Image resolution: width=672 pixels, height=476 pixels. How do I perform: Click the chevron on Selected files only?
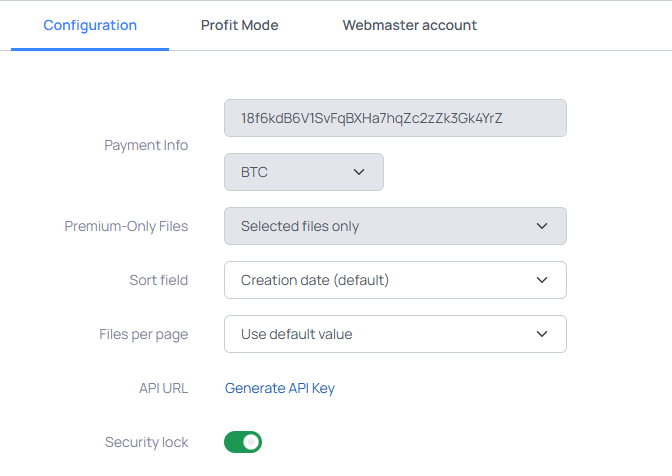tap(542, 226)
